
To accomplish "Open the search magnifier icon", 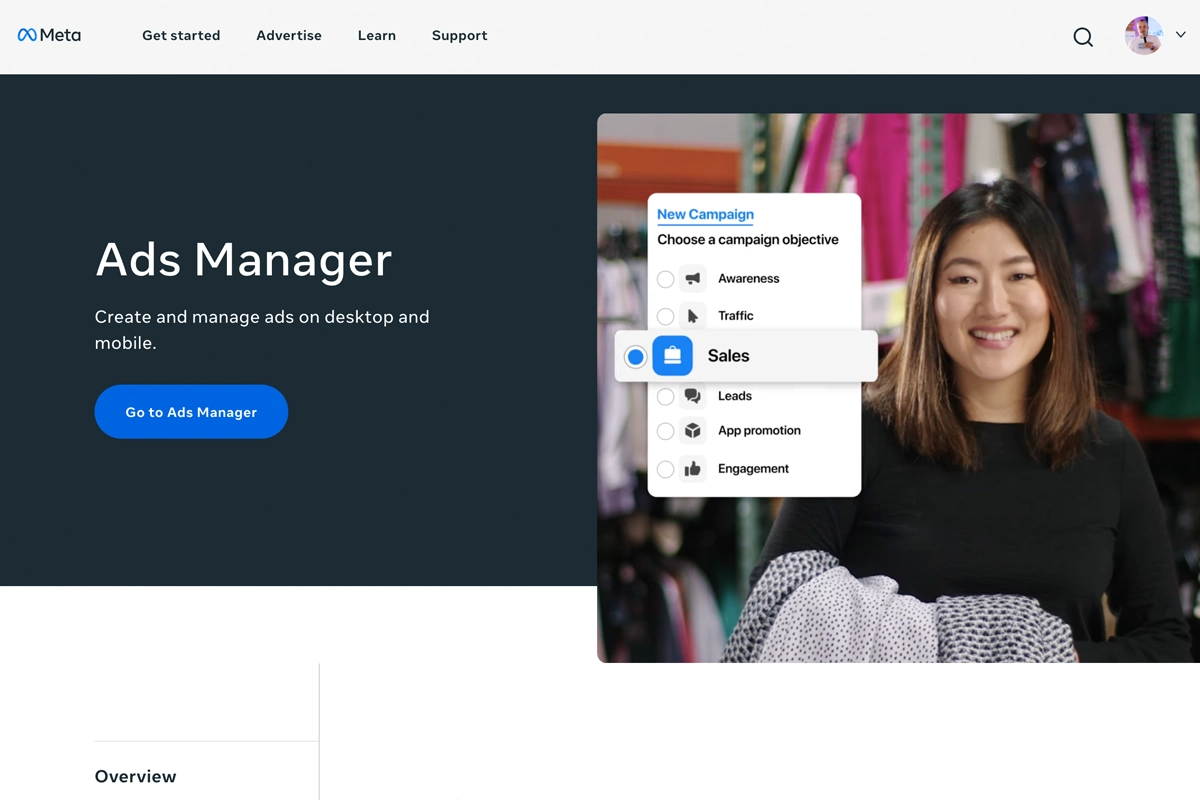I will point(1083,37).
